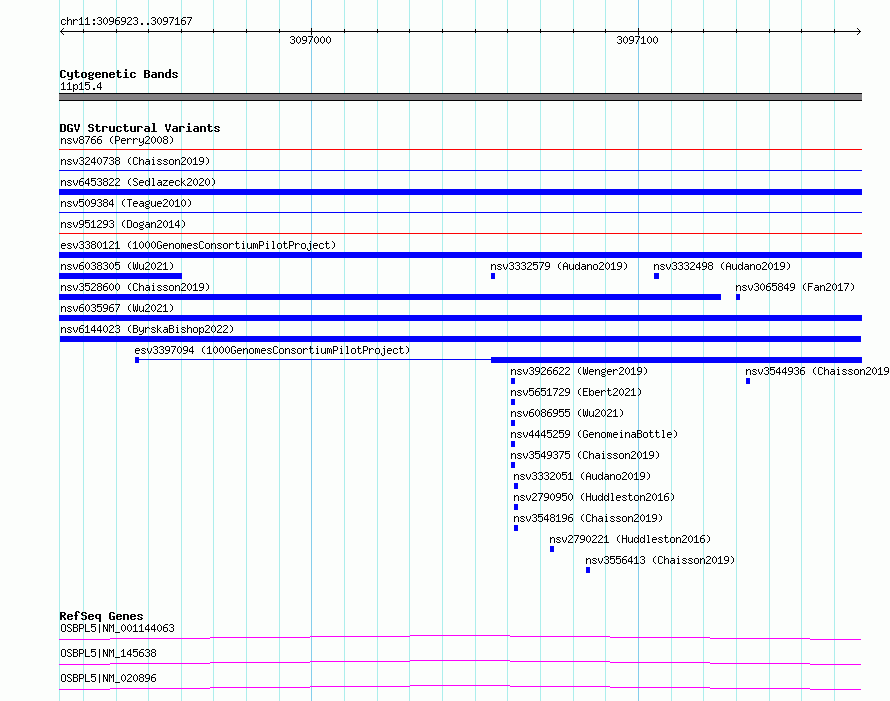Click the short blue bar under nsv6038305
890x701 pixels.
[x=120, y=276]
